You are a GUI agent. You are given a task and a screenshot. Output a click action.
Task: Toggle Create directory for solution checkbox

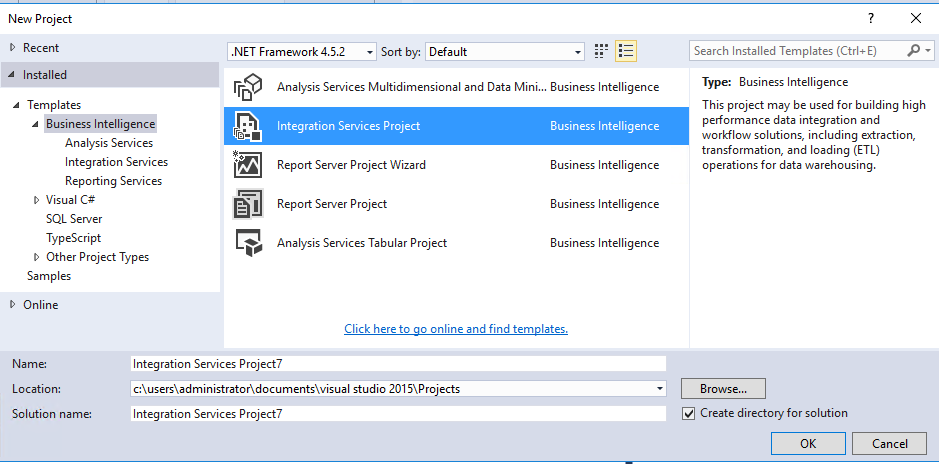tap(688, 414)
